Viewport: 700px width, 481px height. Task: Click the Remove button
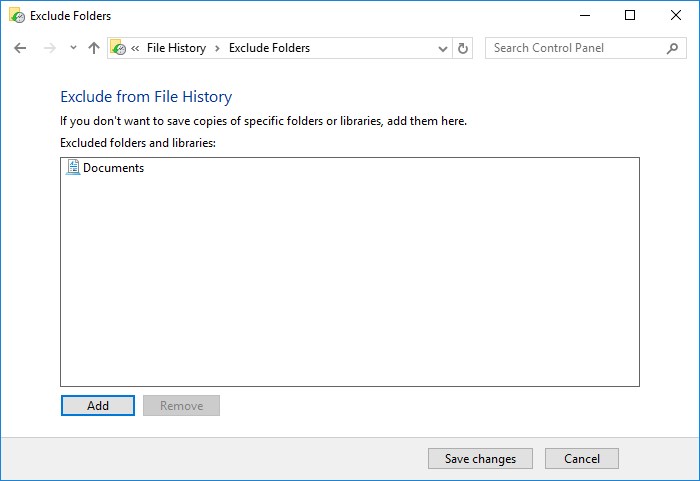click(x=181, y=406)
